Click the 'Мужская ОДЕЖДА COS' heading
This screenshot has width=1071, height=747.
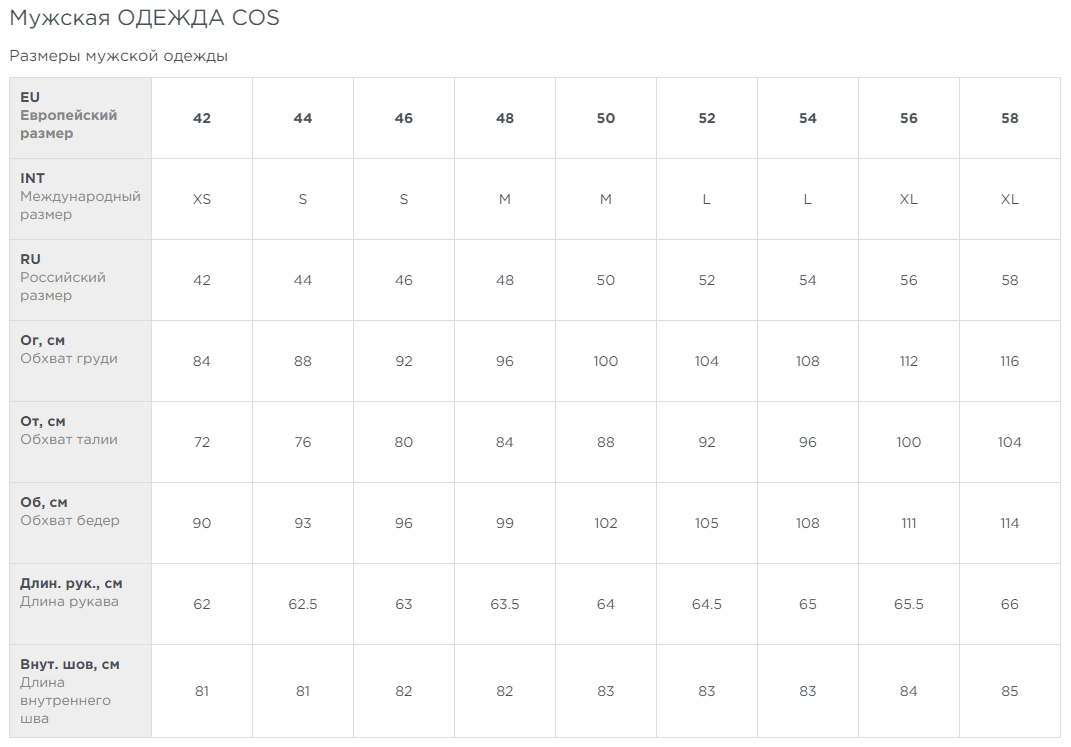[144, 18]
